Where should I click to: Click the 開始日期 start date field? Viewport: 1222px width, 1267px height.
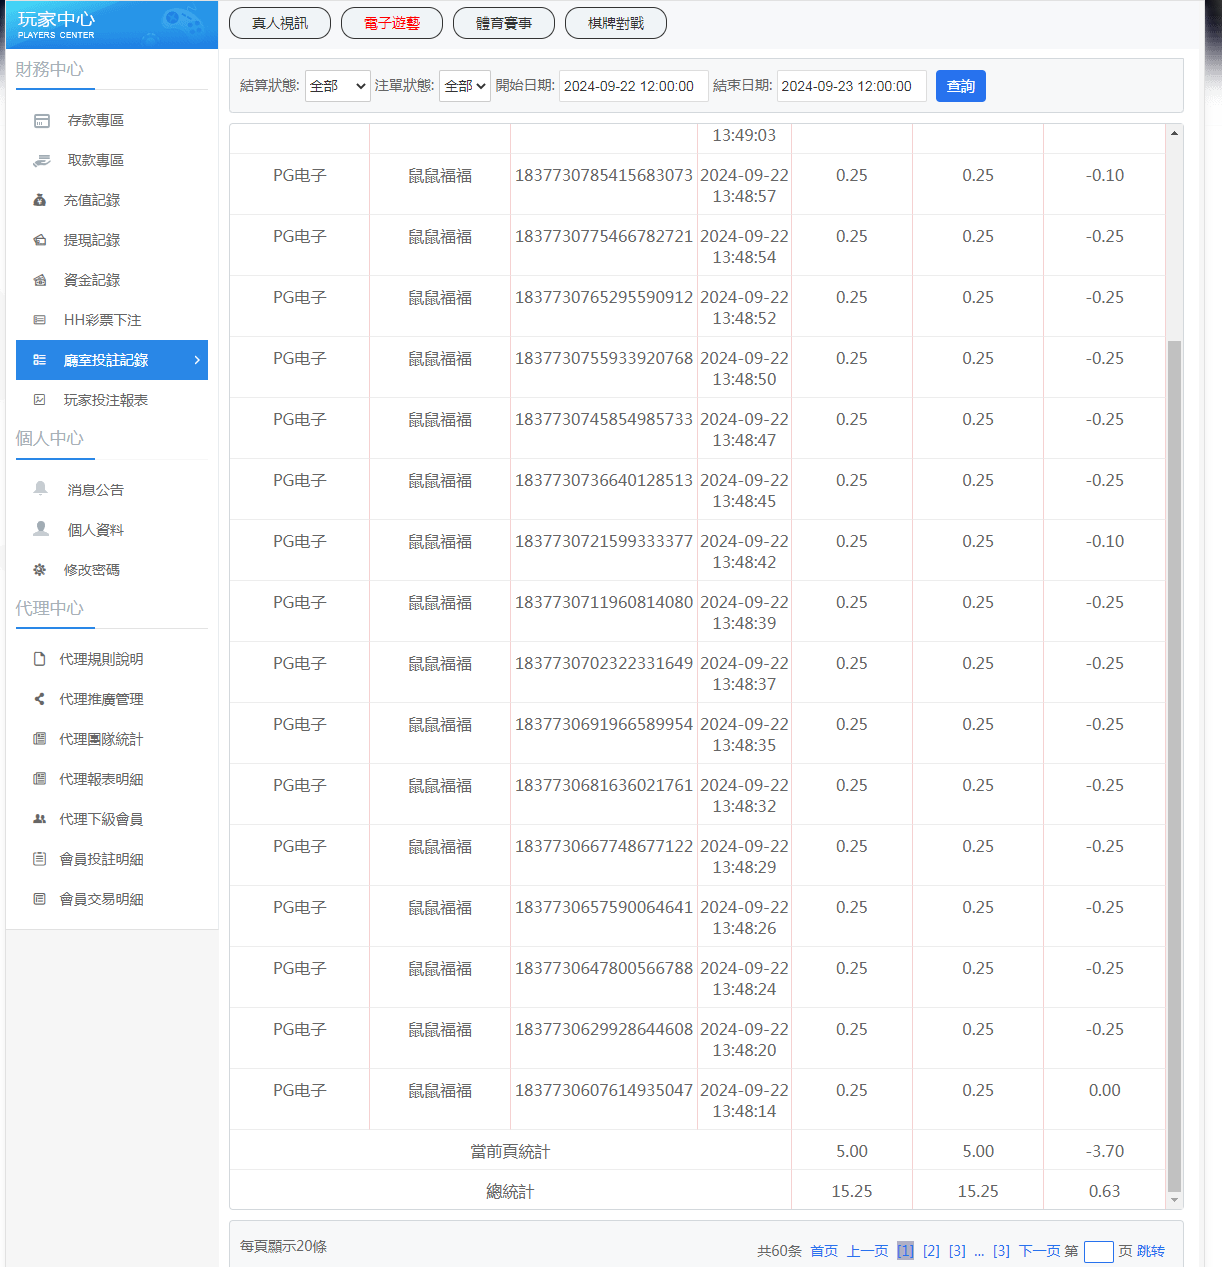[x=633, y=86]
